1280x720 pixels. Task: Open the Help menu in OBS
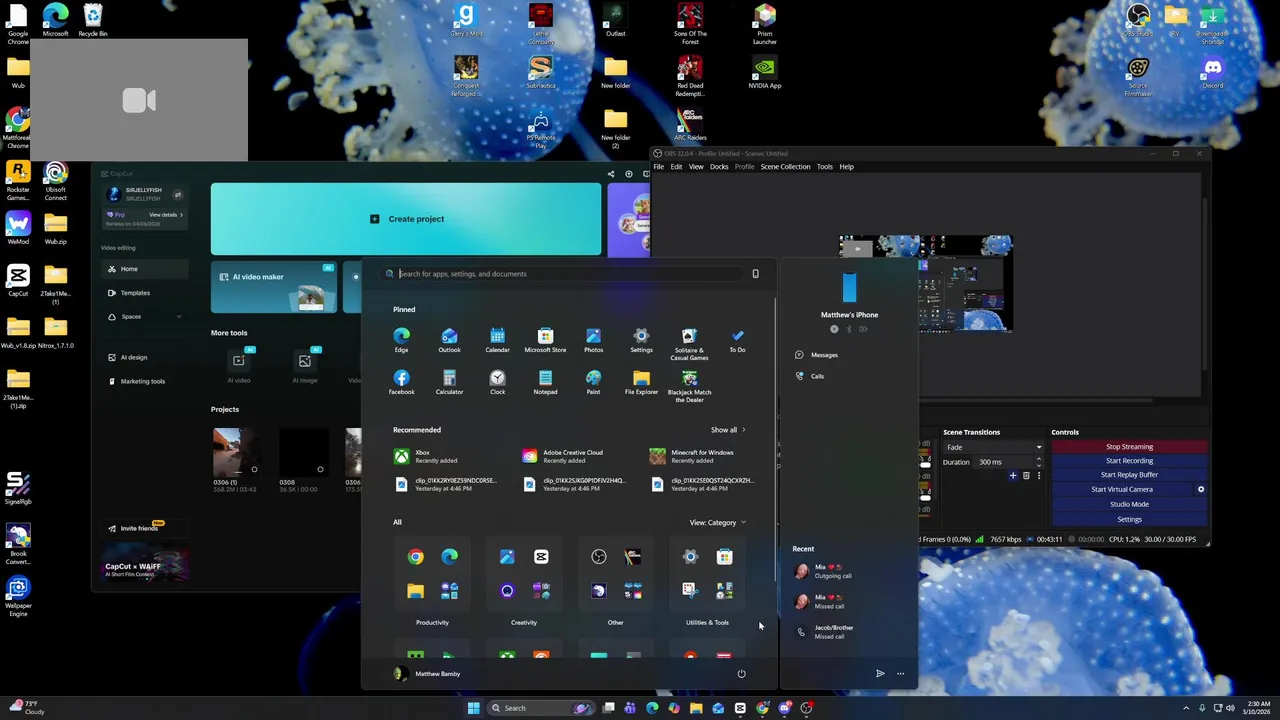tap(846, 167)
